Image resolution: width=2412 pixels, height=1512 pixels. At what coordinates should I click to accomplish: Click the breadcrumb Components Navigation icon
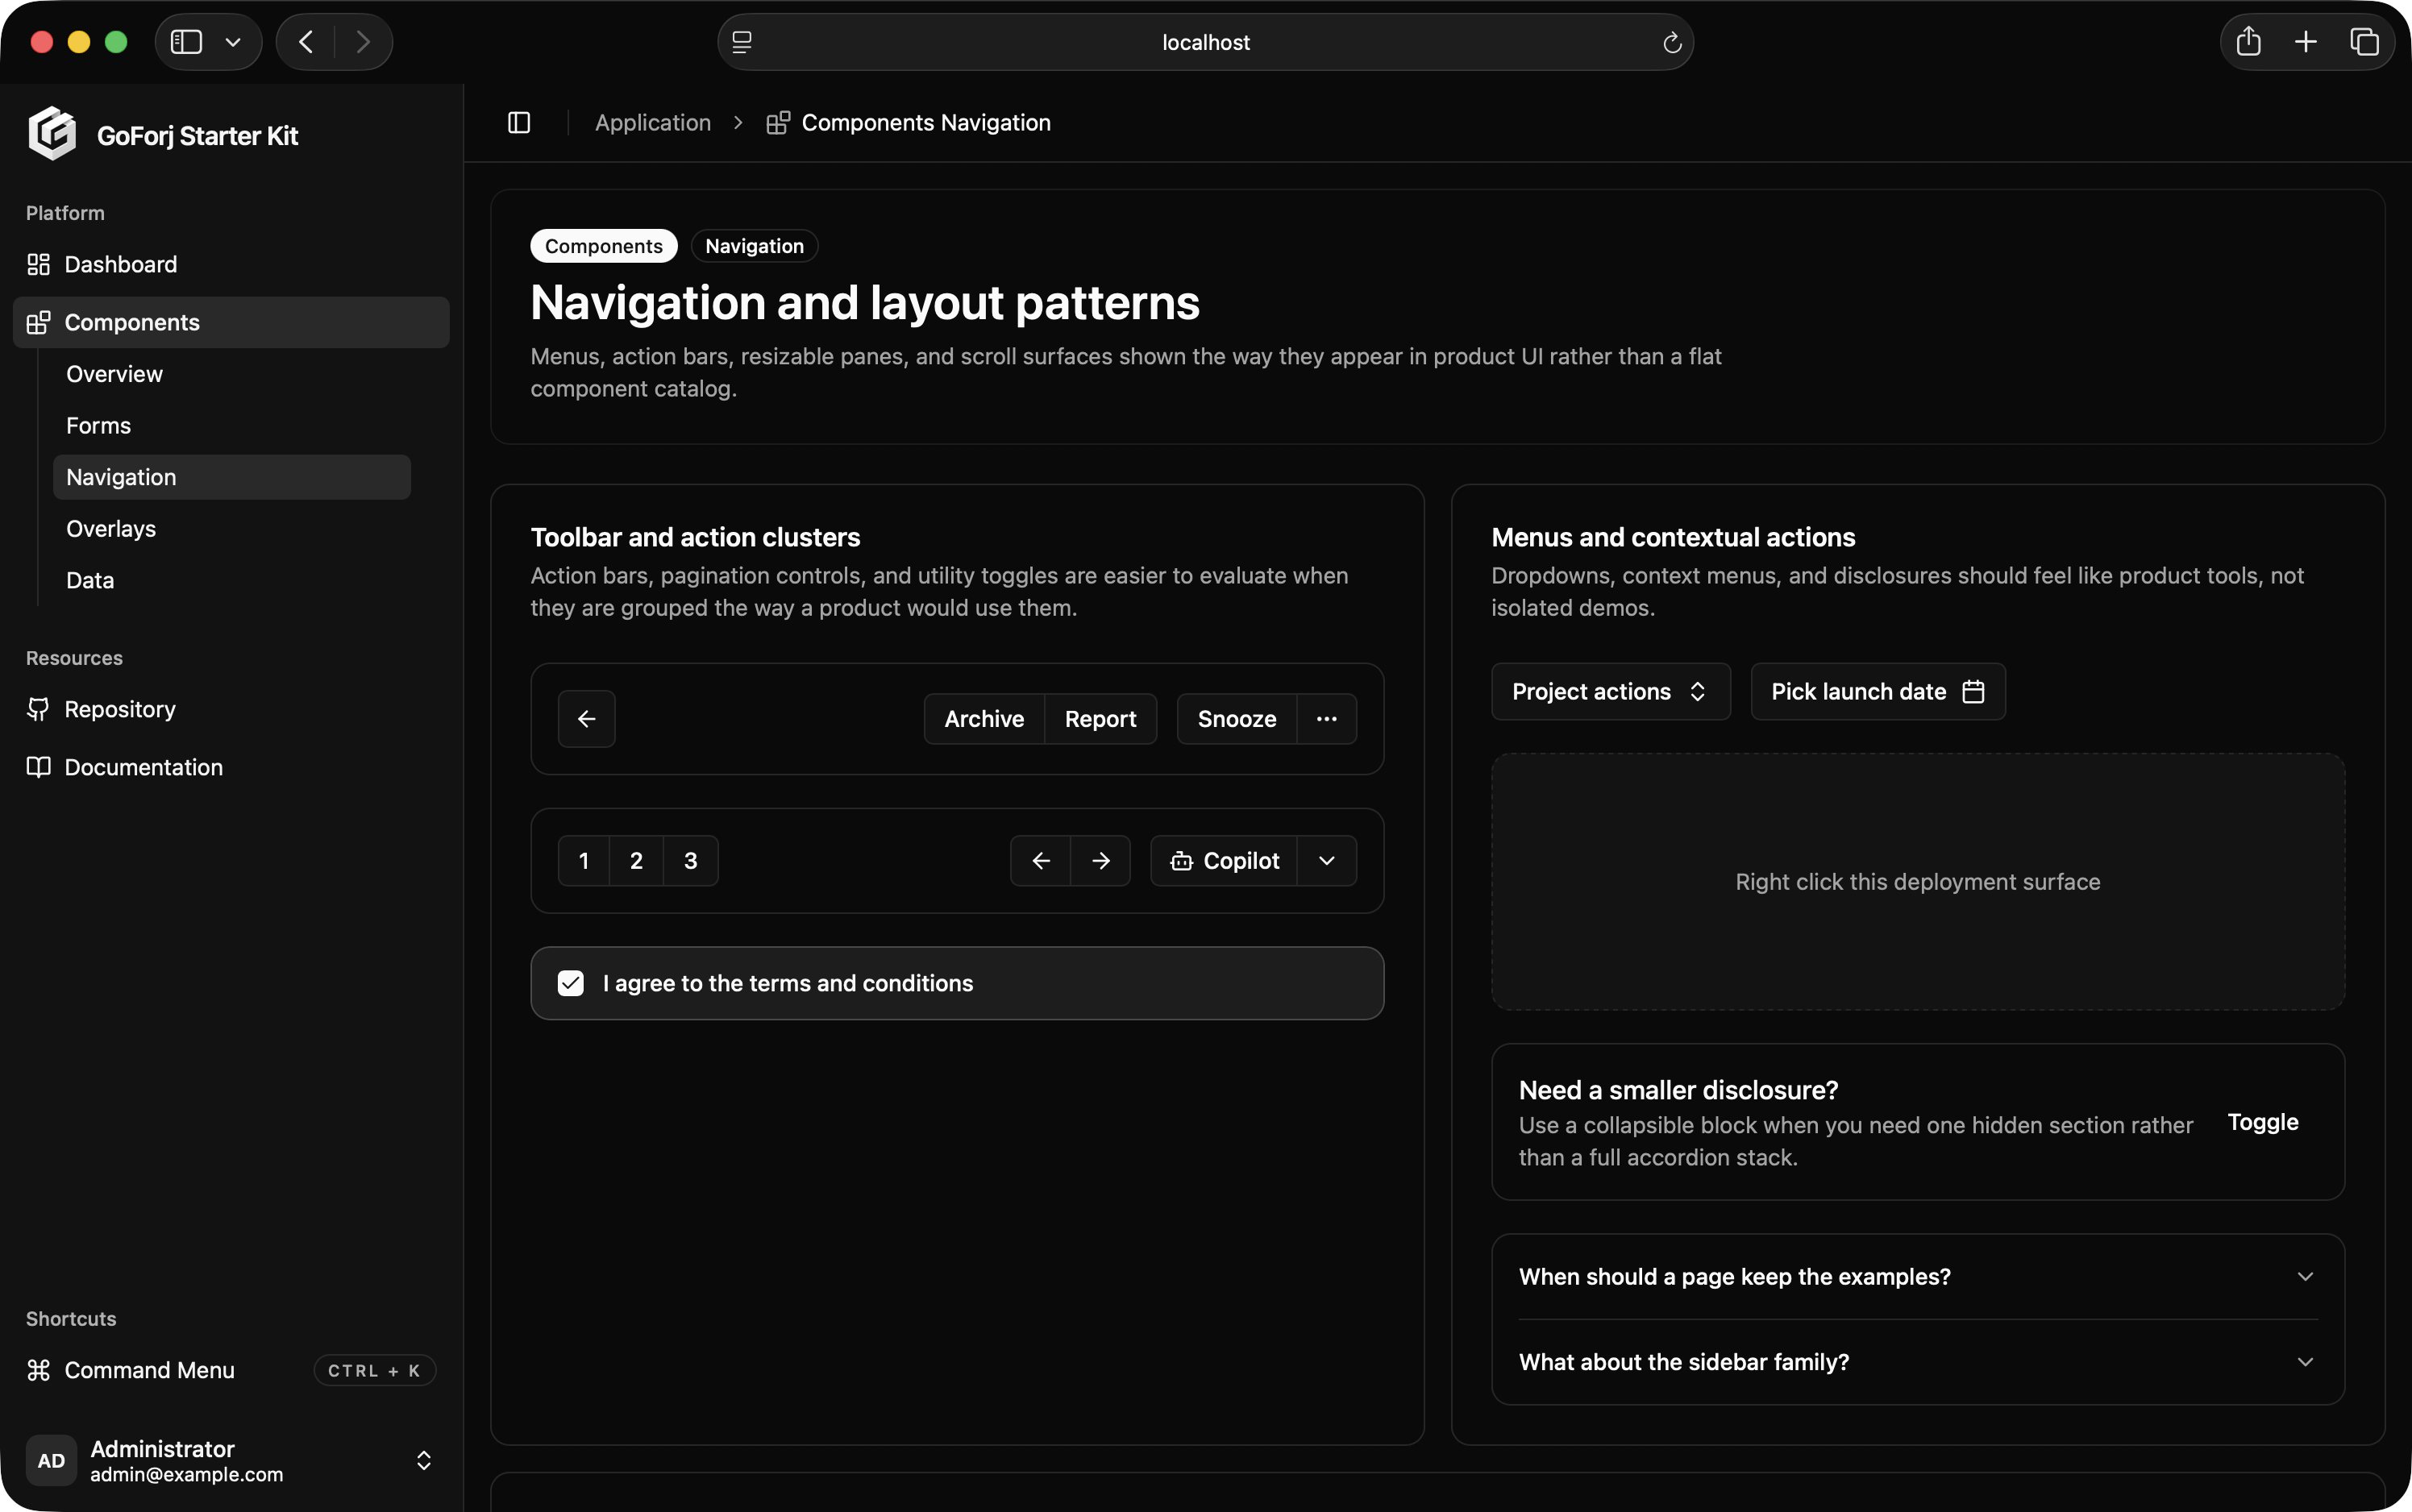778,123
